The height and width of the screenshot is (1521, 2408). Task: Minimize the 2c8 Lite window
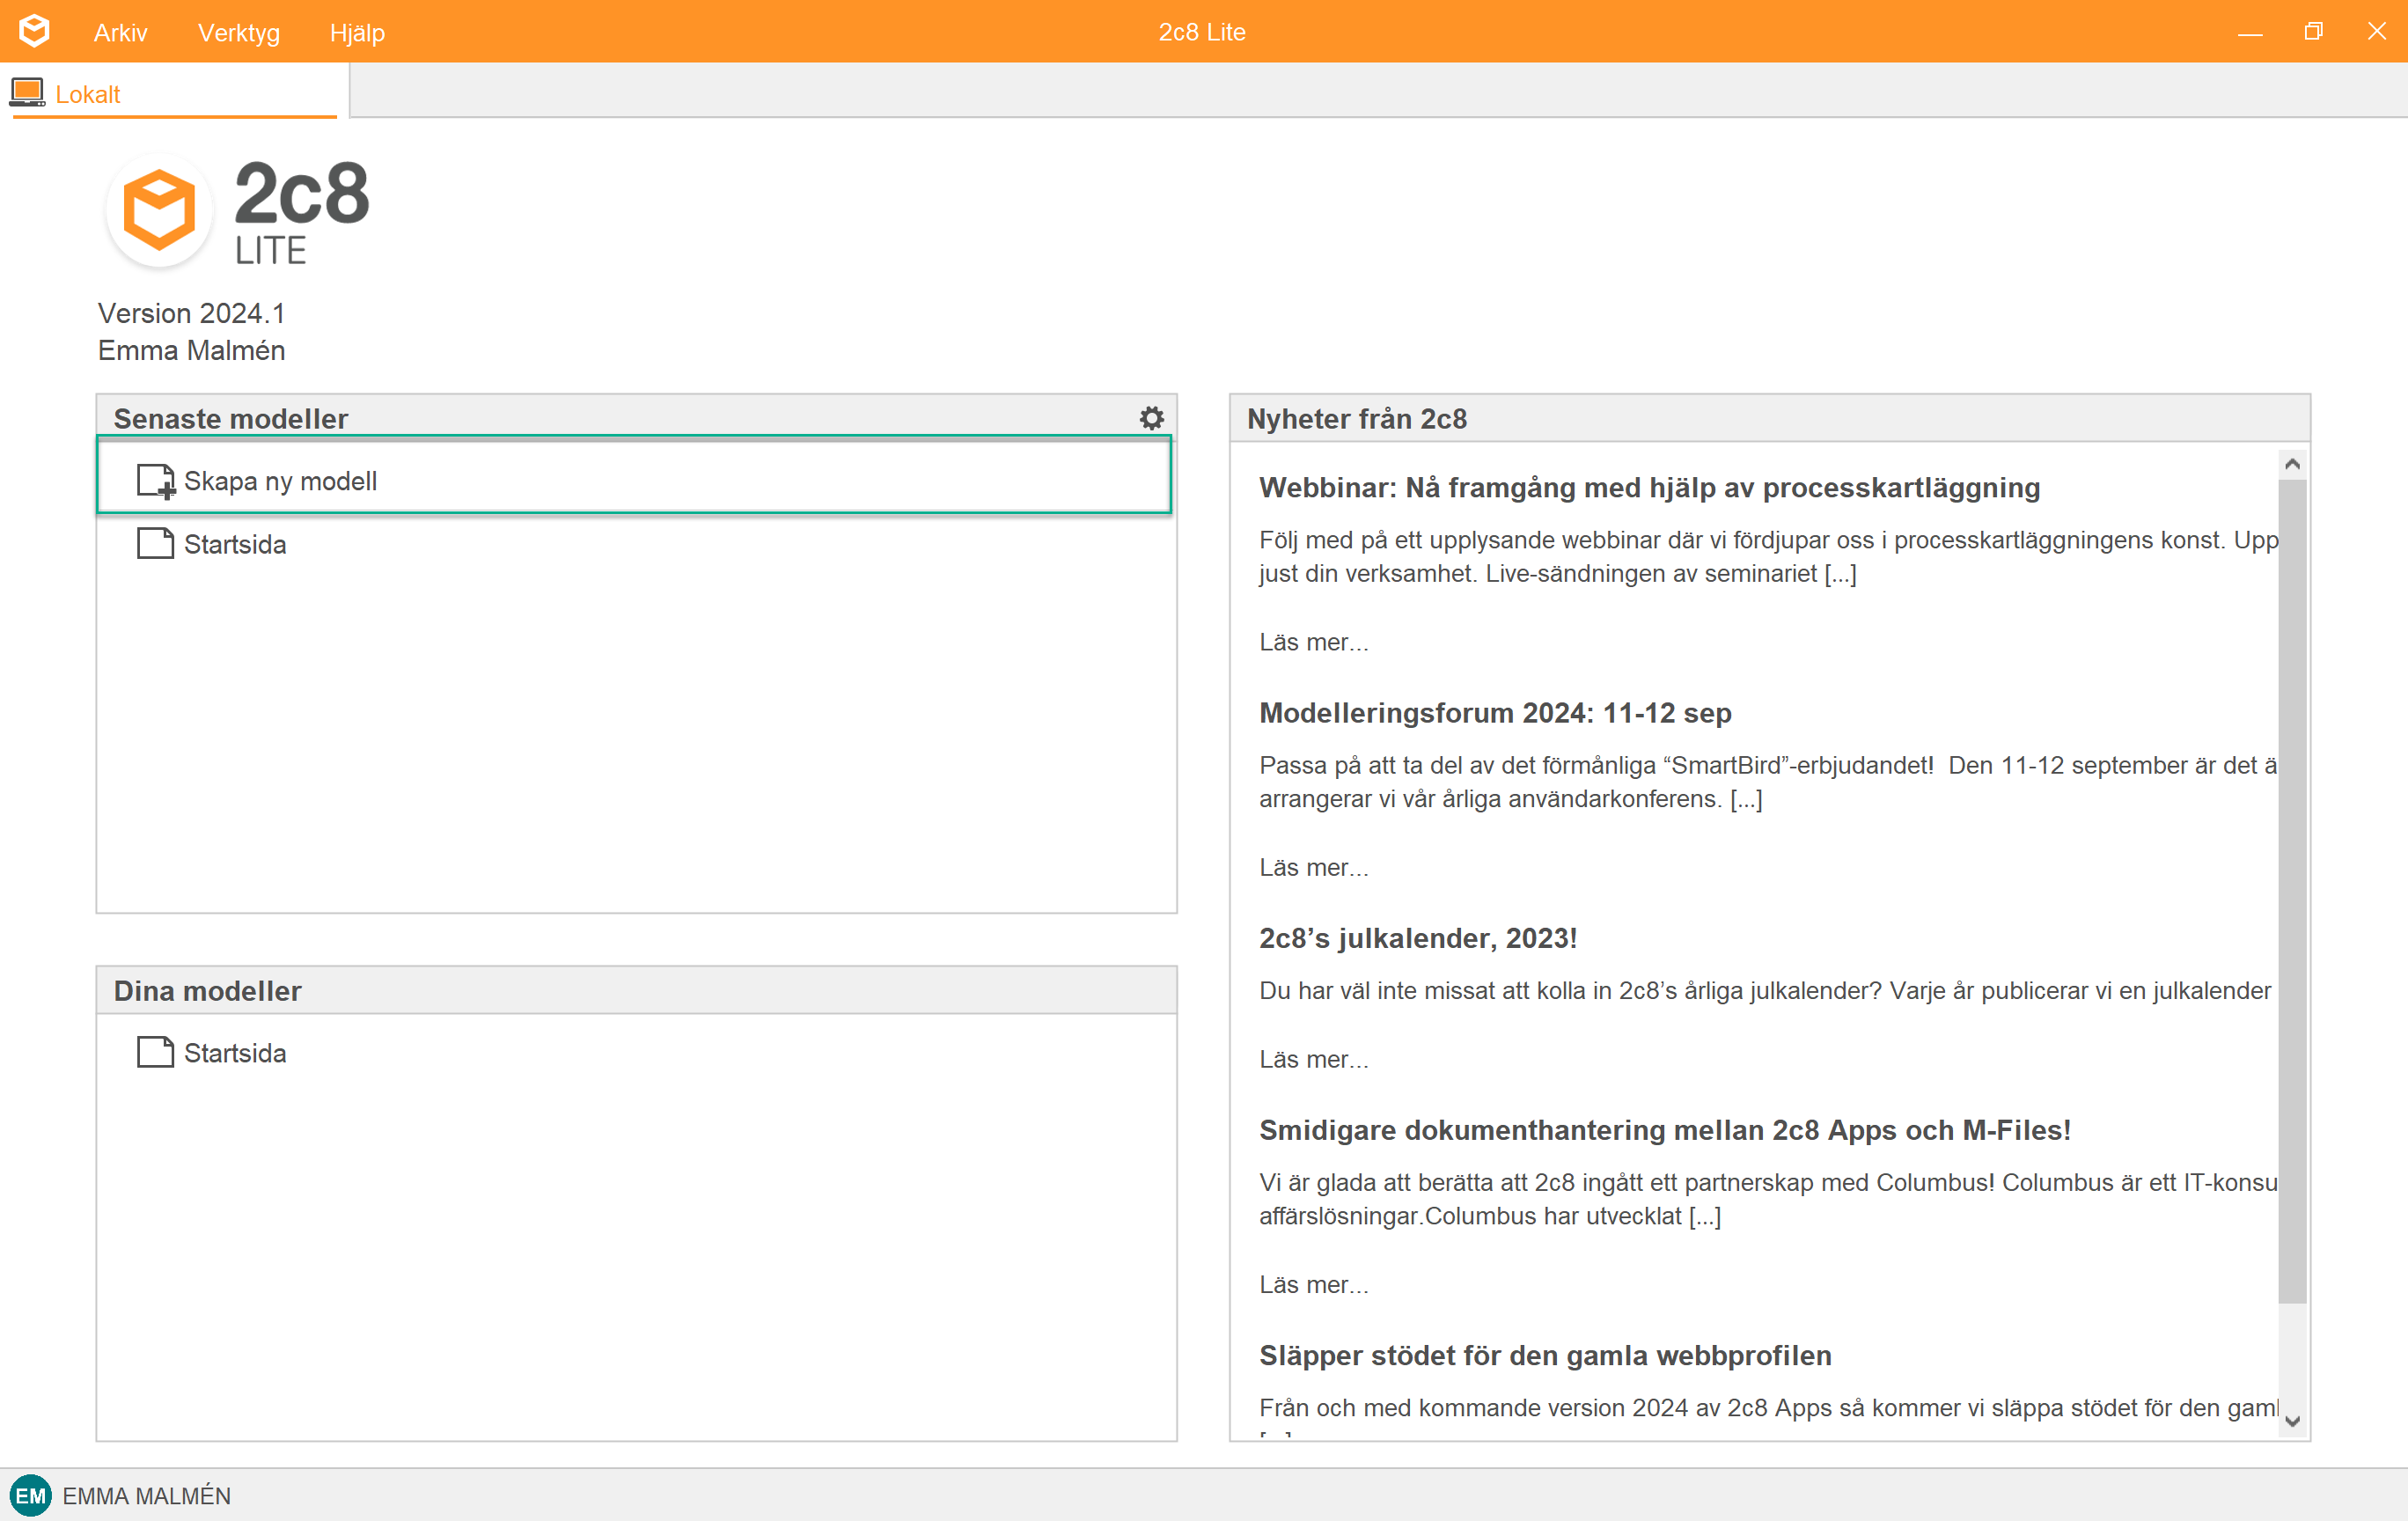click(2250, 32)
